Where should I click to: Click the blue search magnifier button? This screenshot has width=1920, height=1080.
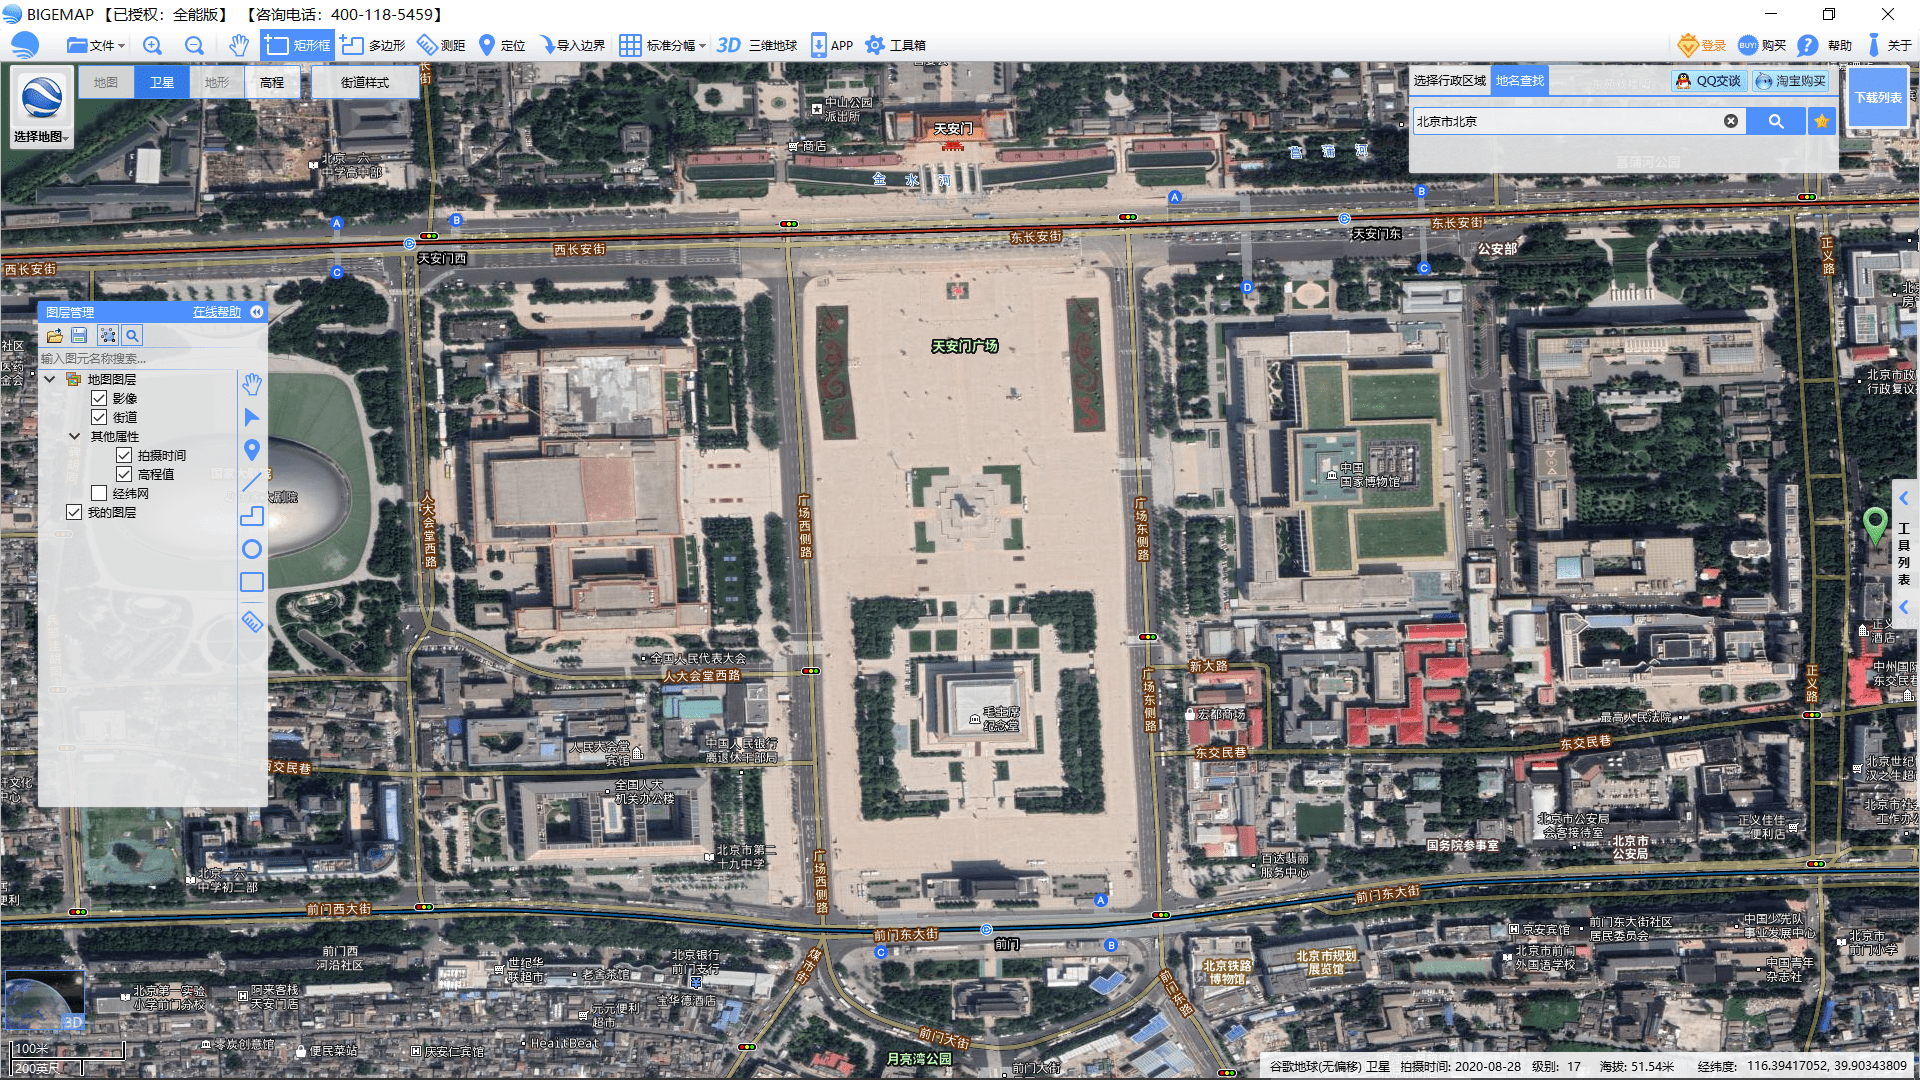click(1776, 121)
